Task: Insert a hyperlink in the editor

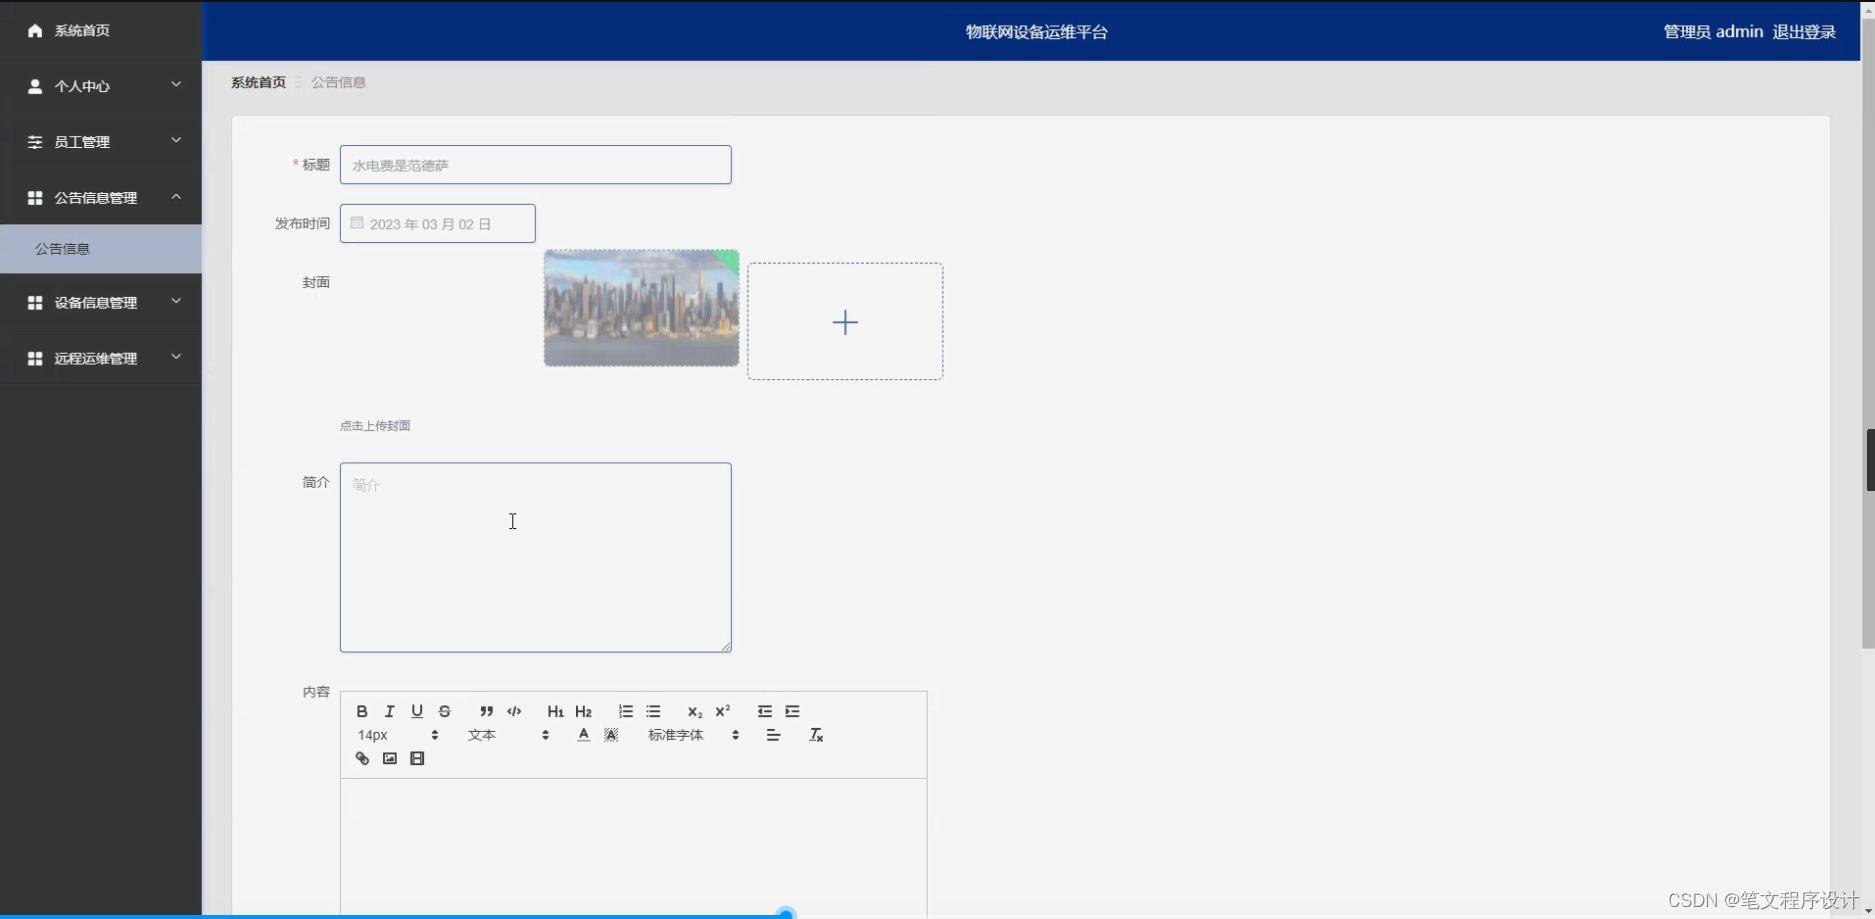Action: pos(362,759)
